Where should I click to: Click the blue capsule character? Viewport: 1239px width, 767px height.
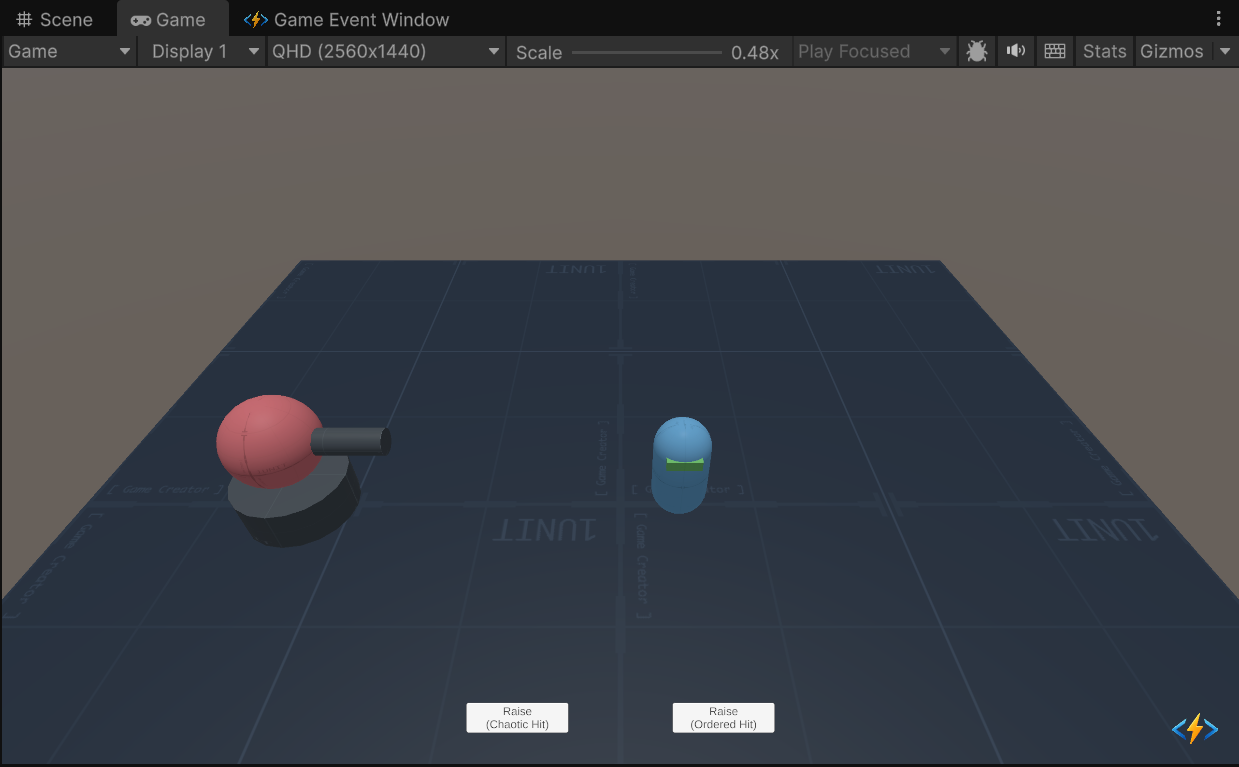pyautogui.click(x=681, y=465)
